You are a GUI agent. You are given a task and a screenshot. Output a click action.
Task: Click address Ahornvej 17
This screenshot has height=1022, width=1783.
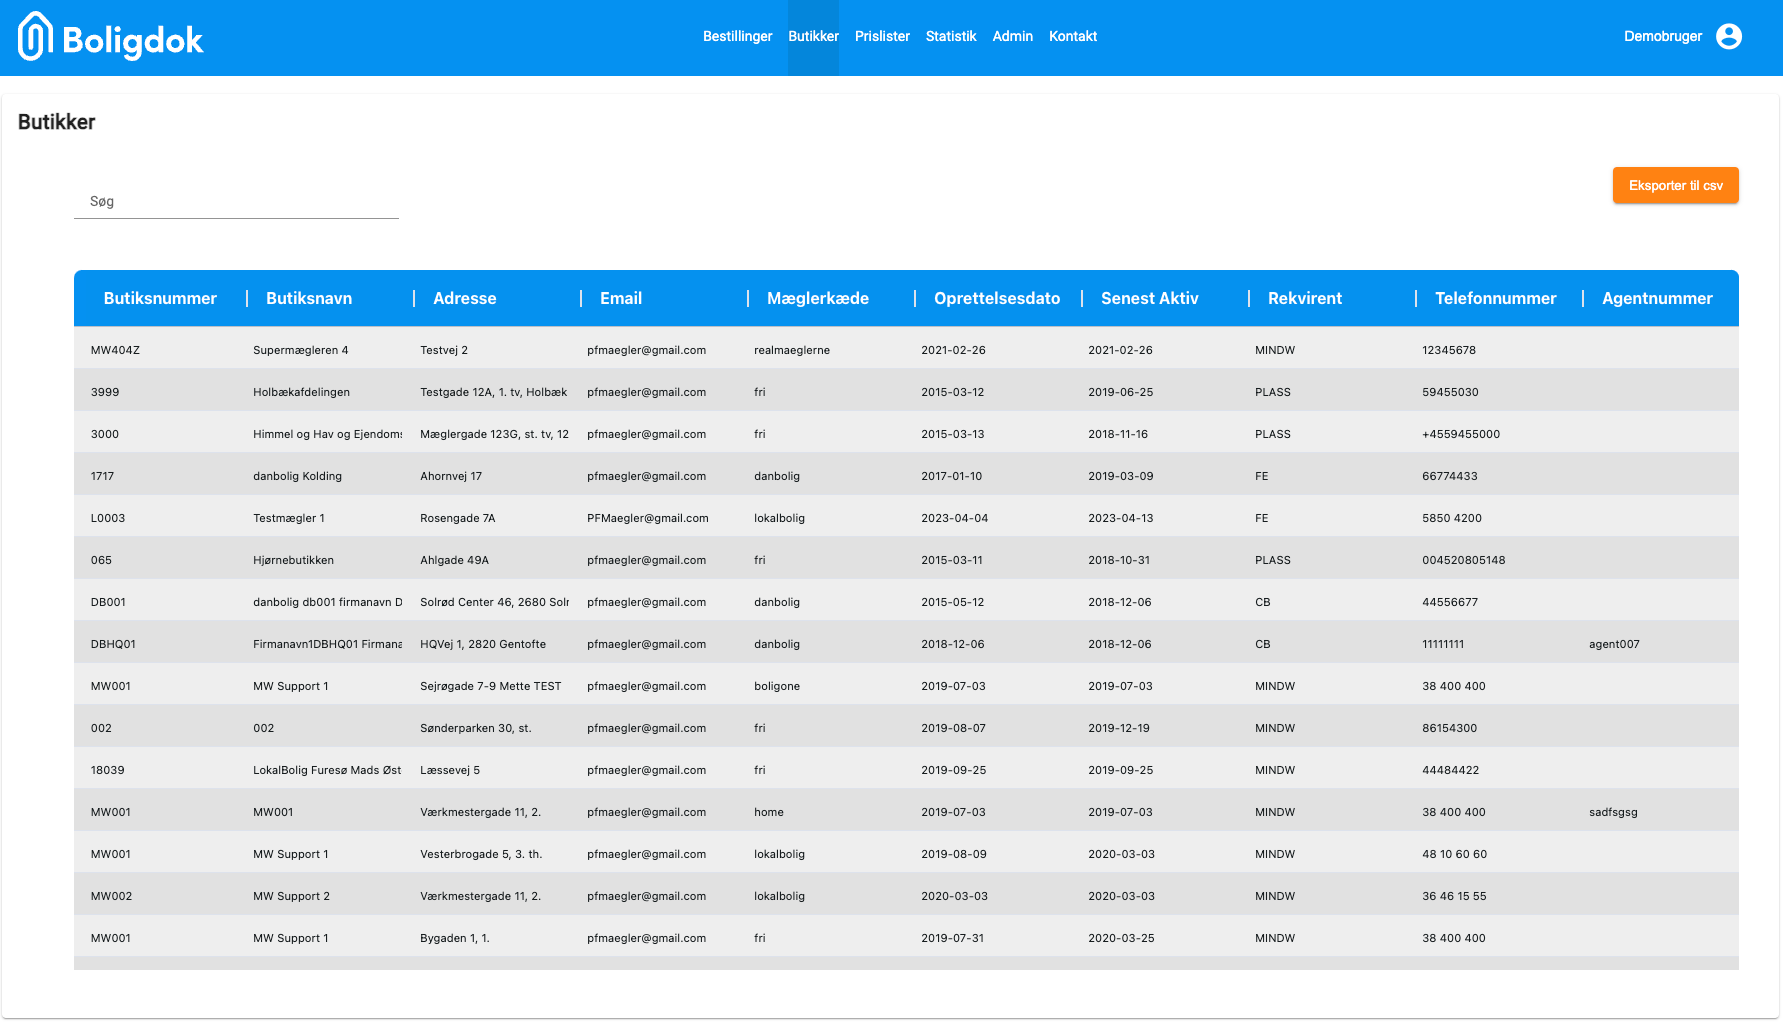point(451,476)
